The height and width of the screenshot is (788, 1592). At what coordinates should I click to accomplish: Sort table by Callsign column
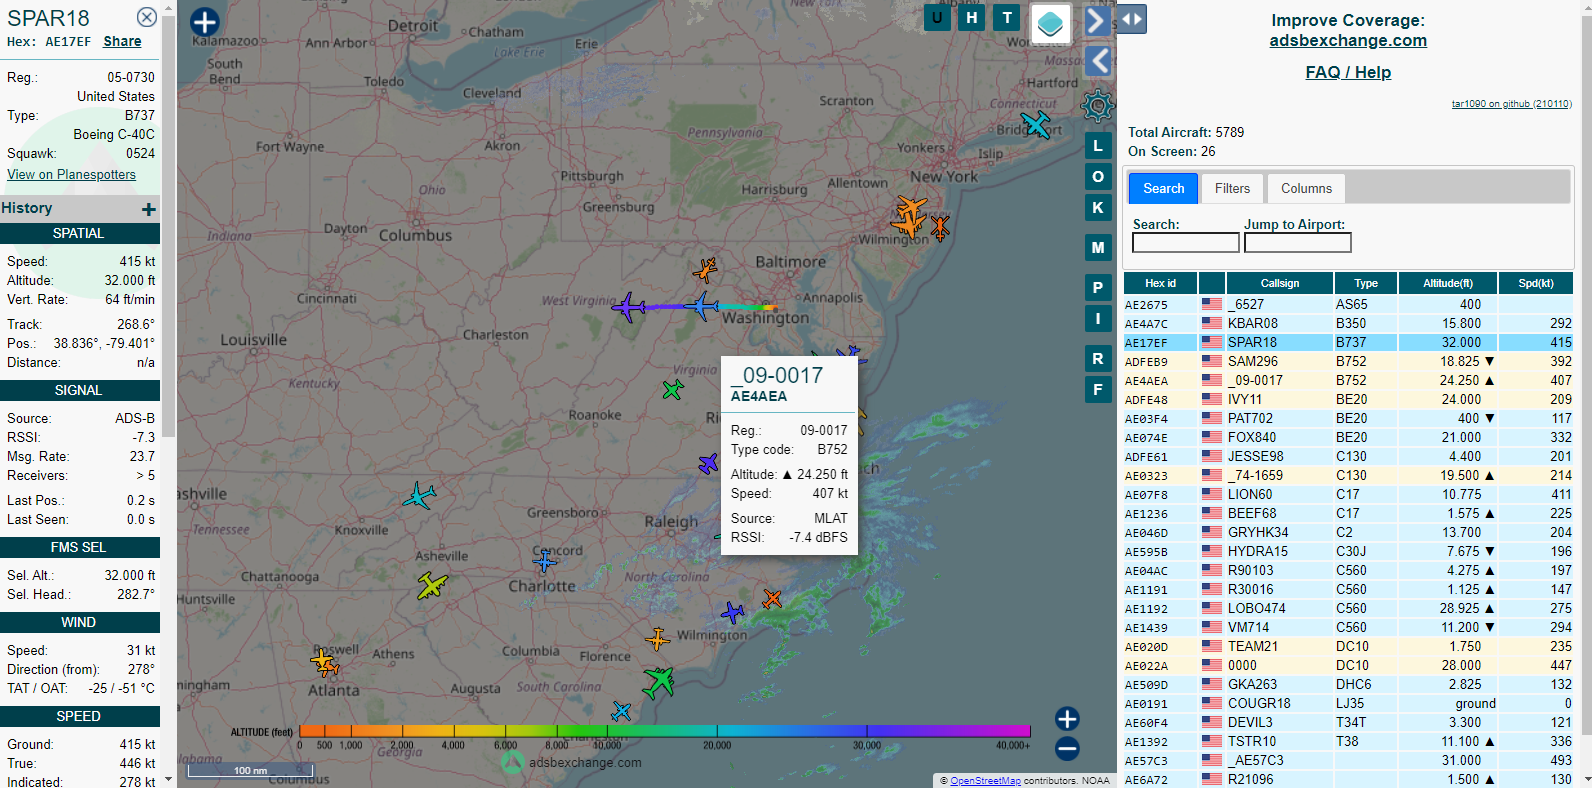(1280, 283)
